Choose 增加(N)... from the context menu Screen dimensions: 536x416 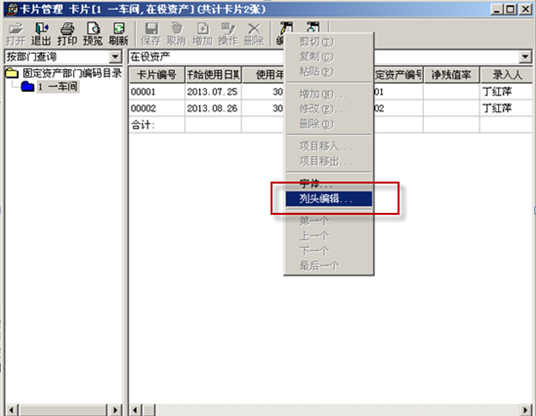[329, 94]
